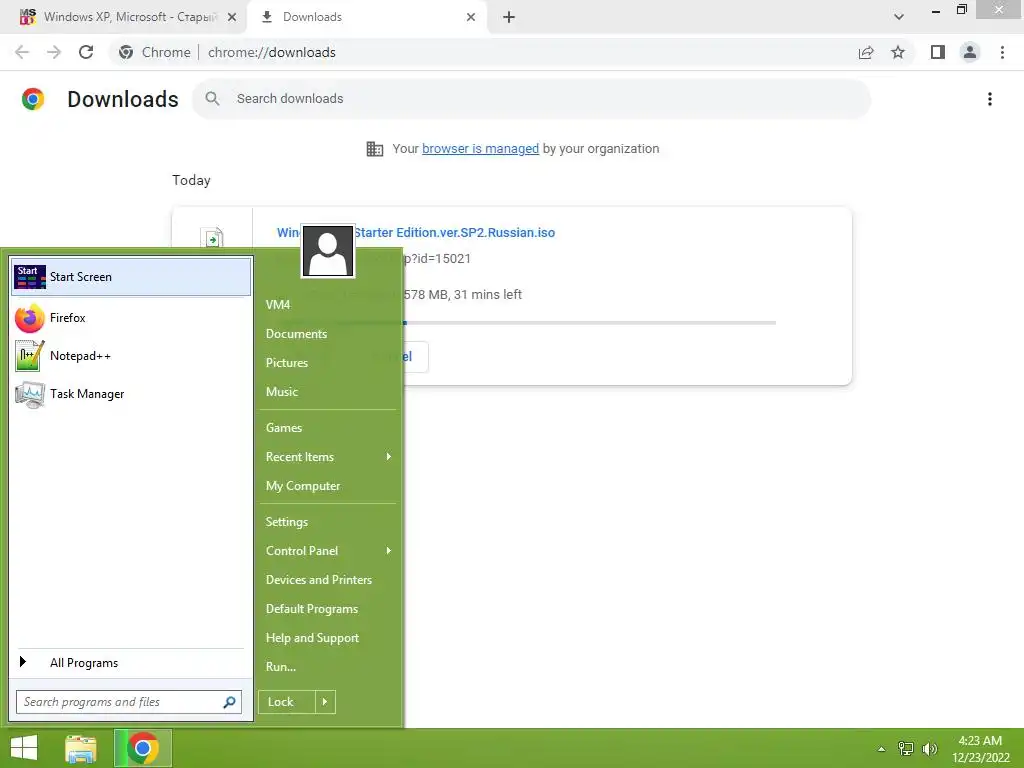Viewport: 1024px width, 768px height.
Task: Open the taskbar clock and date
Action: pyautogui.click(x=980, y=749)
